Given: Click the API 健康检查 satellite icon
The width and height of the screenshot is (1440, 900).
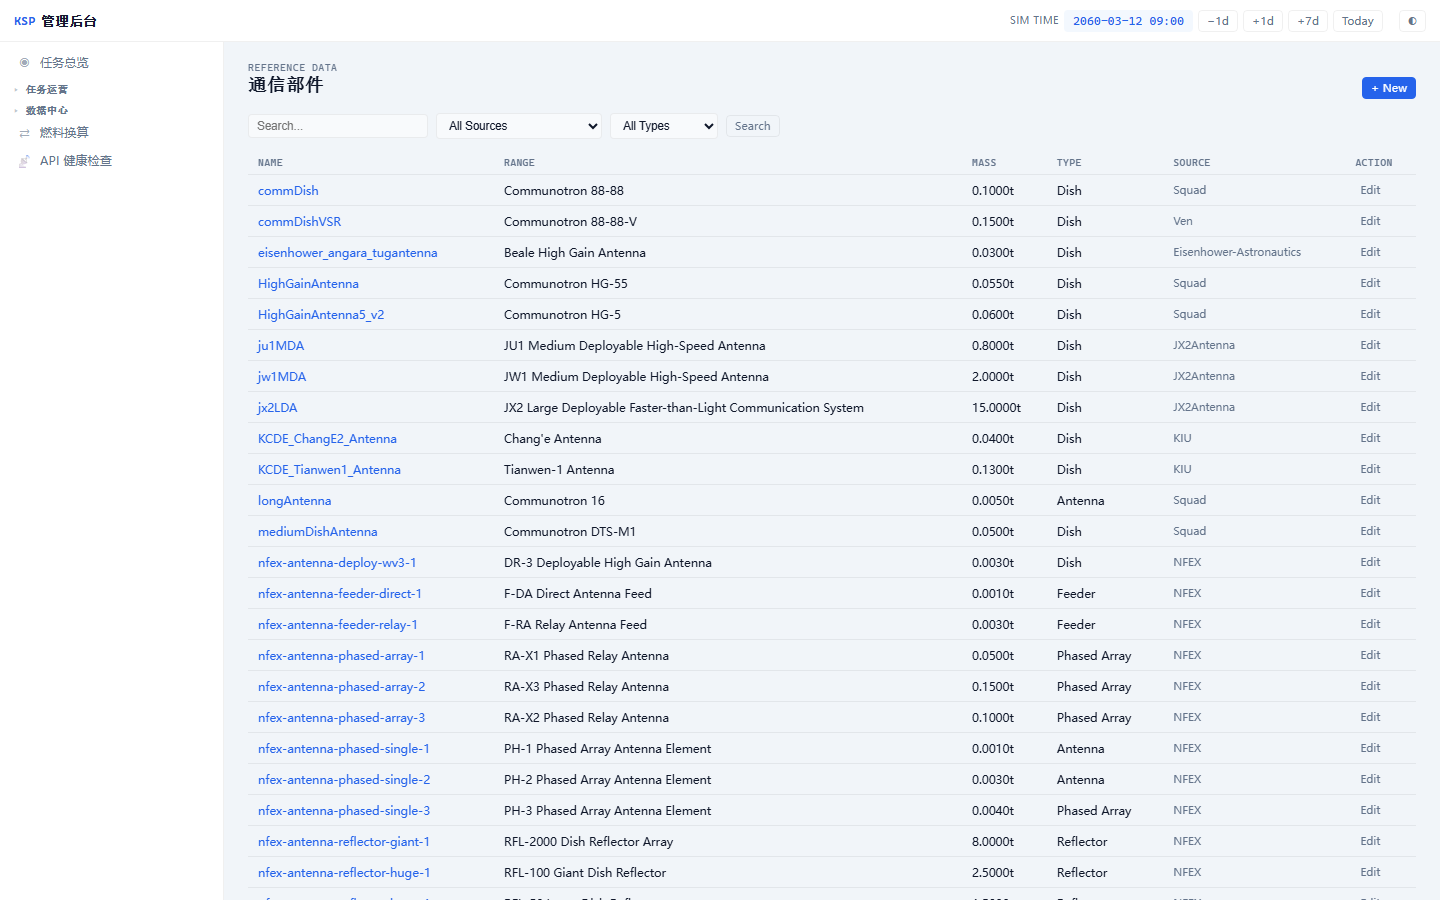Looking at the screenshot, I should coord(24,160).
